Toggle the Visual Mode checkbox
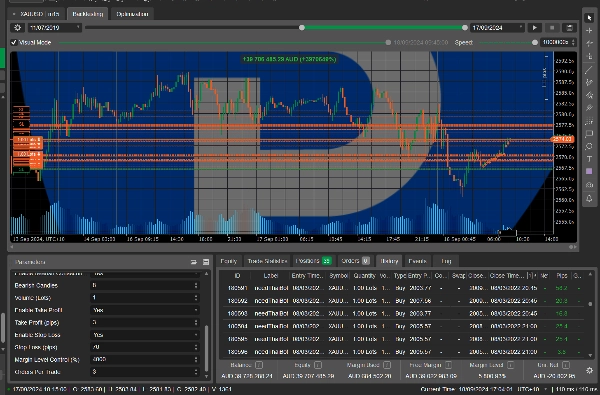This screenshot has height=395, width=600. pos(14,42)
